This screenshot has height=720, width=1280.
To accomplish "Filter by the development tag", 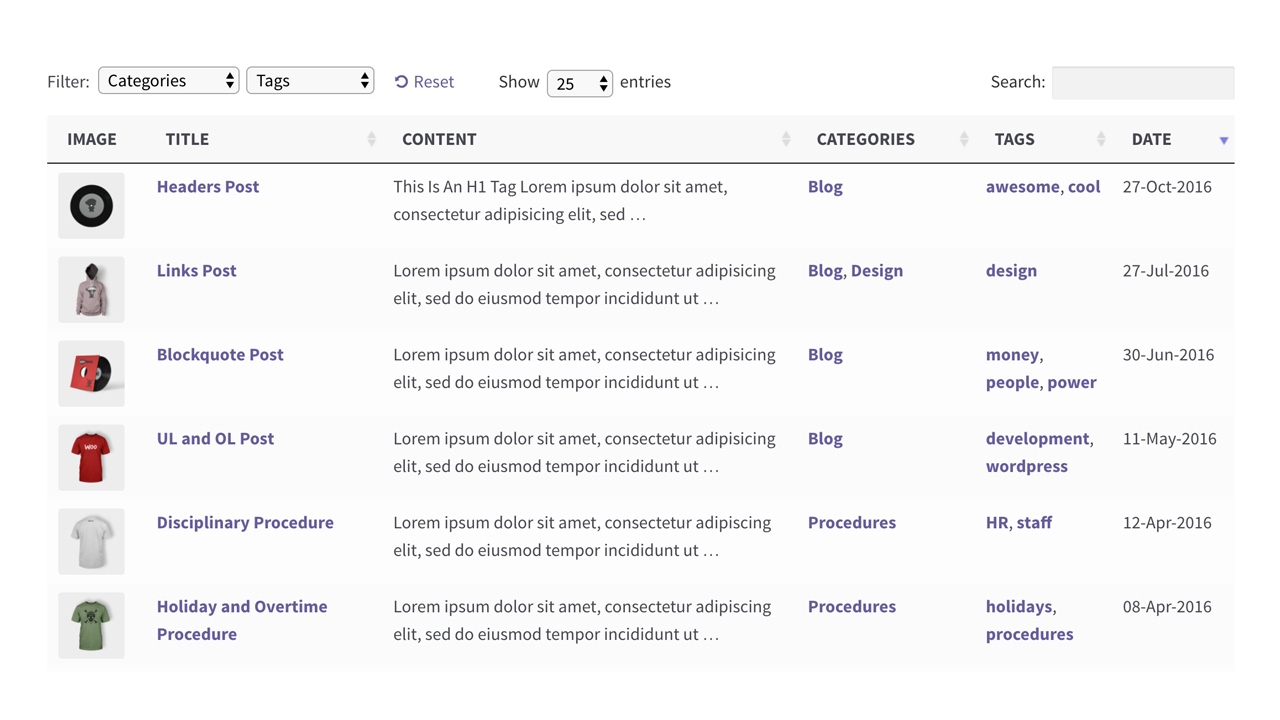I will point(1037,439).
